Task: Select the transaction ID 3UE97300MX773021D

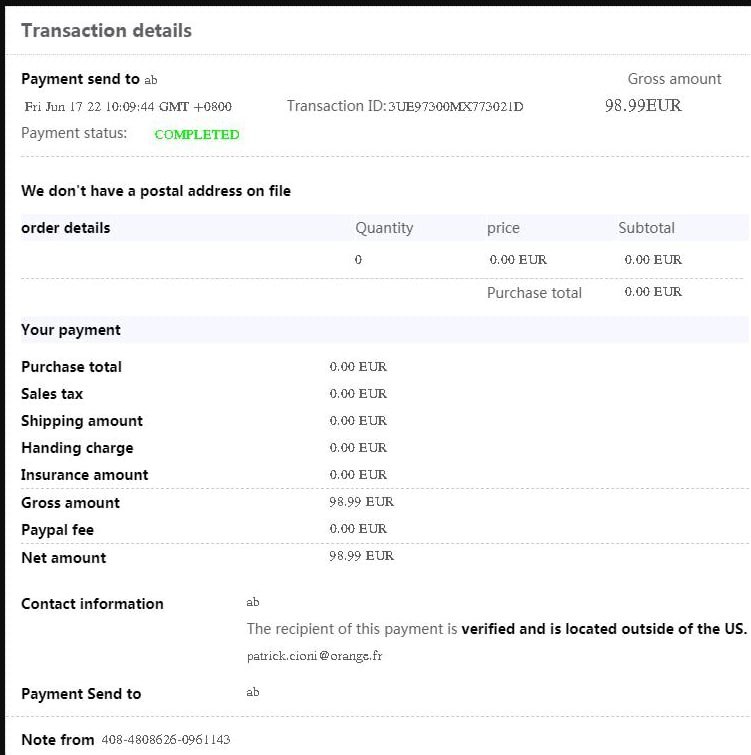Action: coord(455,106)
